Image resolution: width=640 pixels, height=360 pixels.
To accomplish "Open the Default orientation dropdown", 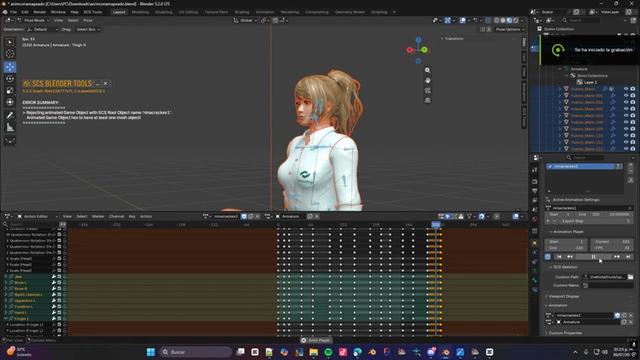I will tap(42, 29).
